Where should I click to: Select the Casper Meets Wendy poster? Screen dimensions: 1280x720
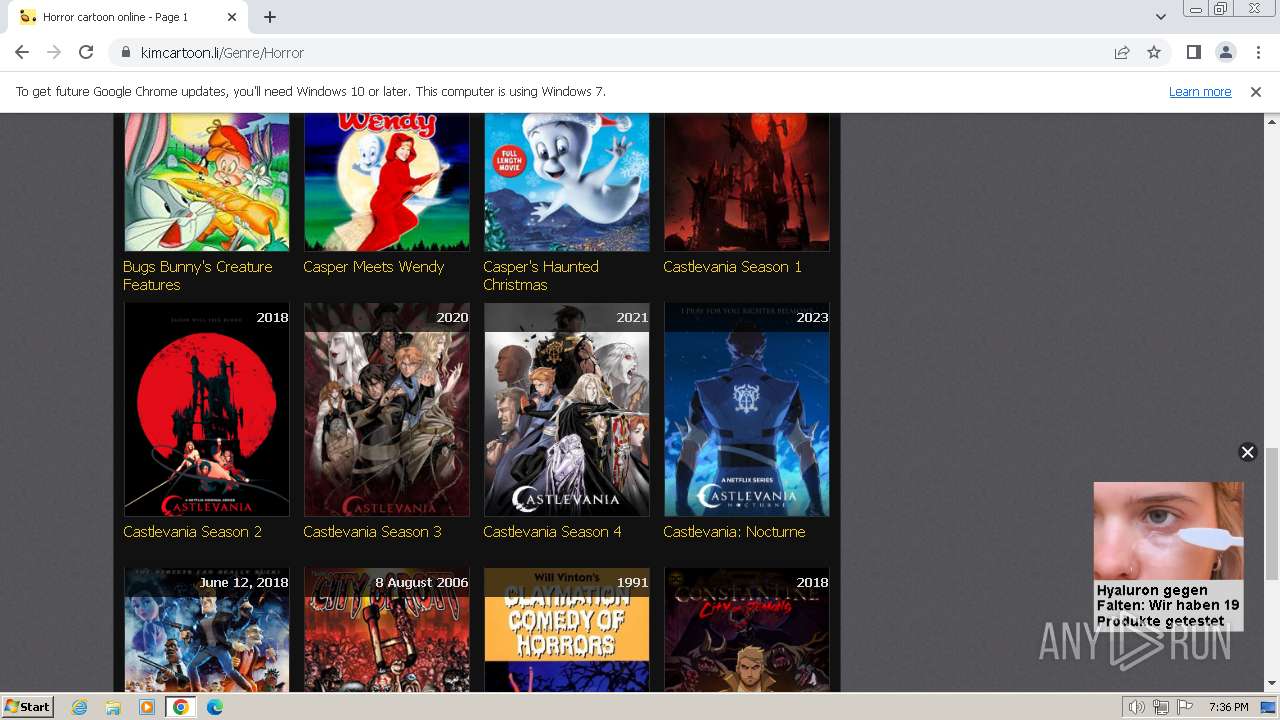point(386,181)
